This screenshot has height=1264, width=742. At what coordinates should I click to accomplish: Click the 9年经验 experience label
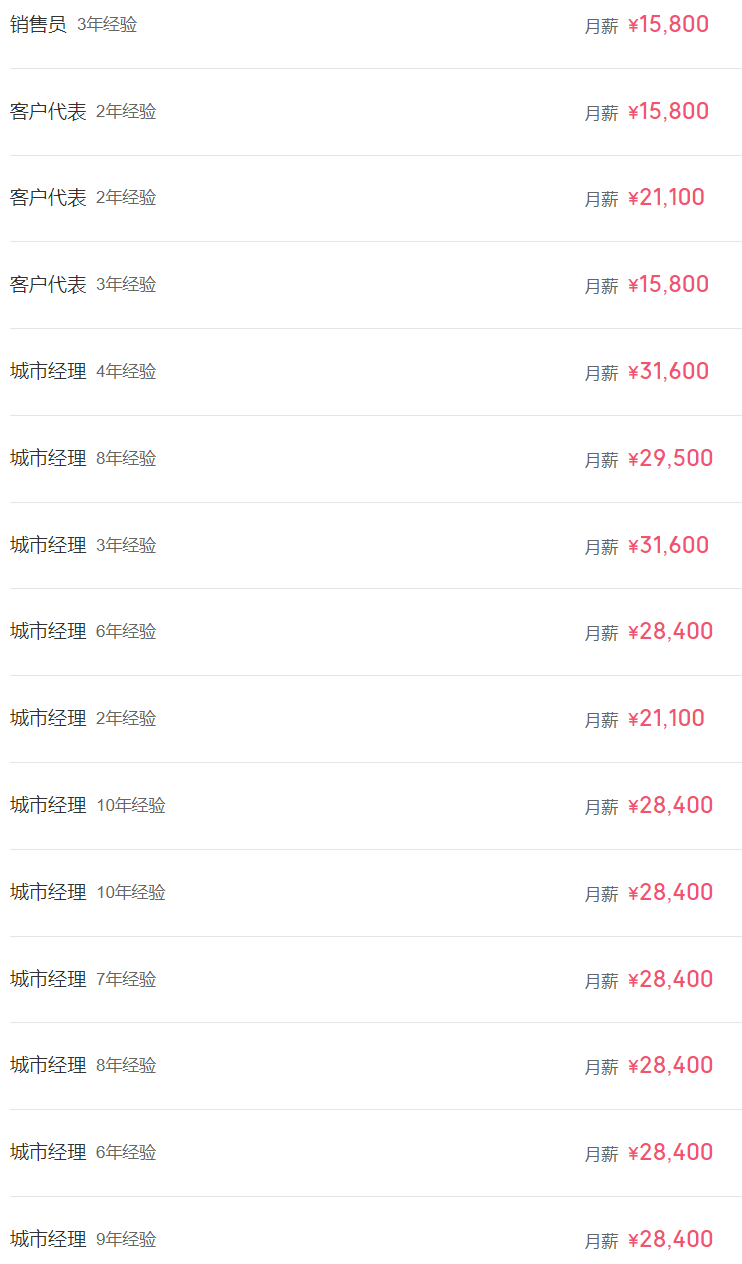coord(126,1240)
